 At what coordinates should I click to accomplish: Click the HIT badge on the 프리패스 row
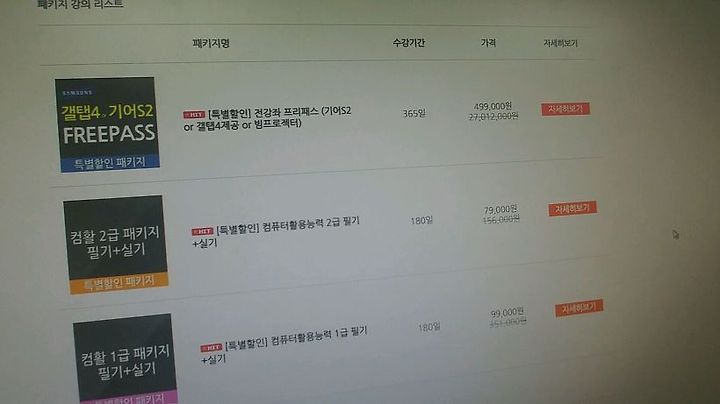point(194,114)
